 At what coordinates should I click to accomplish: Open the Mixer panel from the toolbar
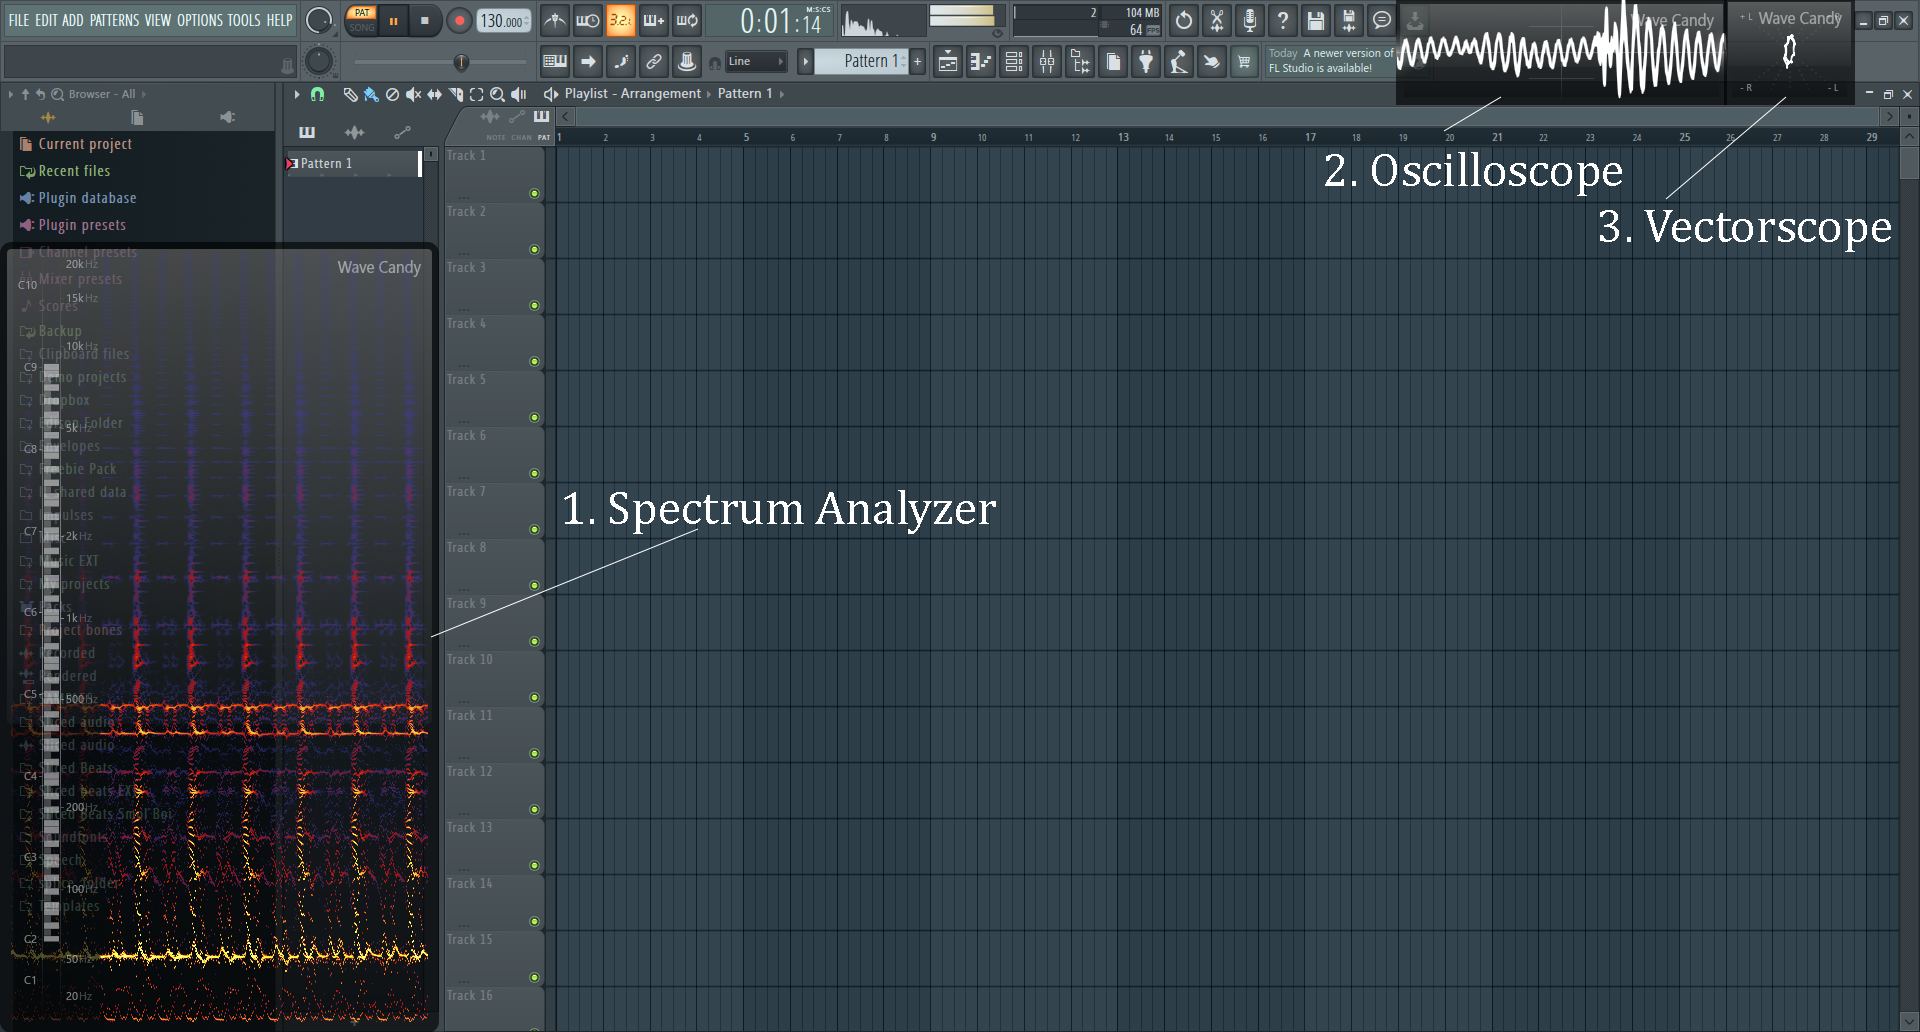[1047, 61]
